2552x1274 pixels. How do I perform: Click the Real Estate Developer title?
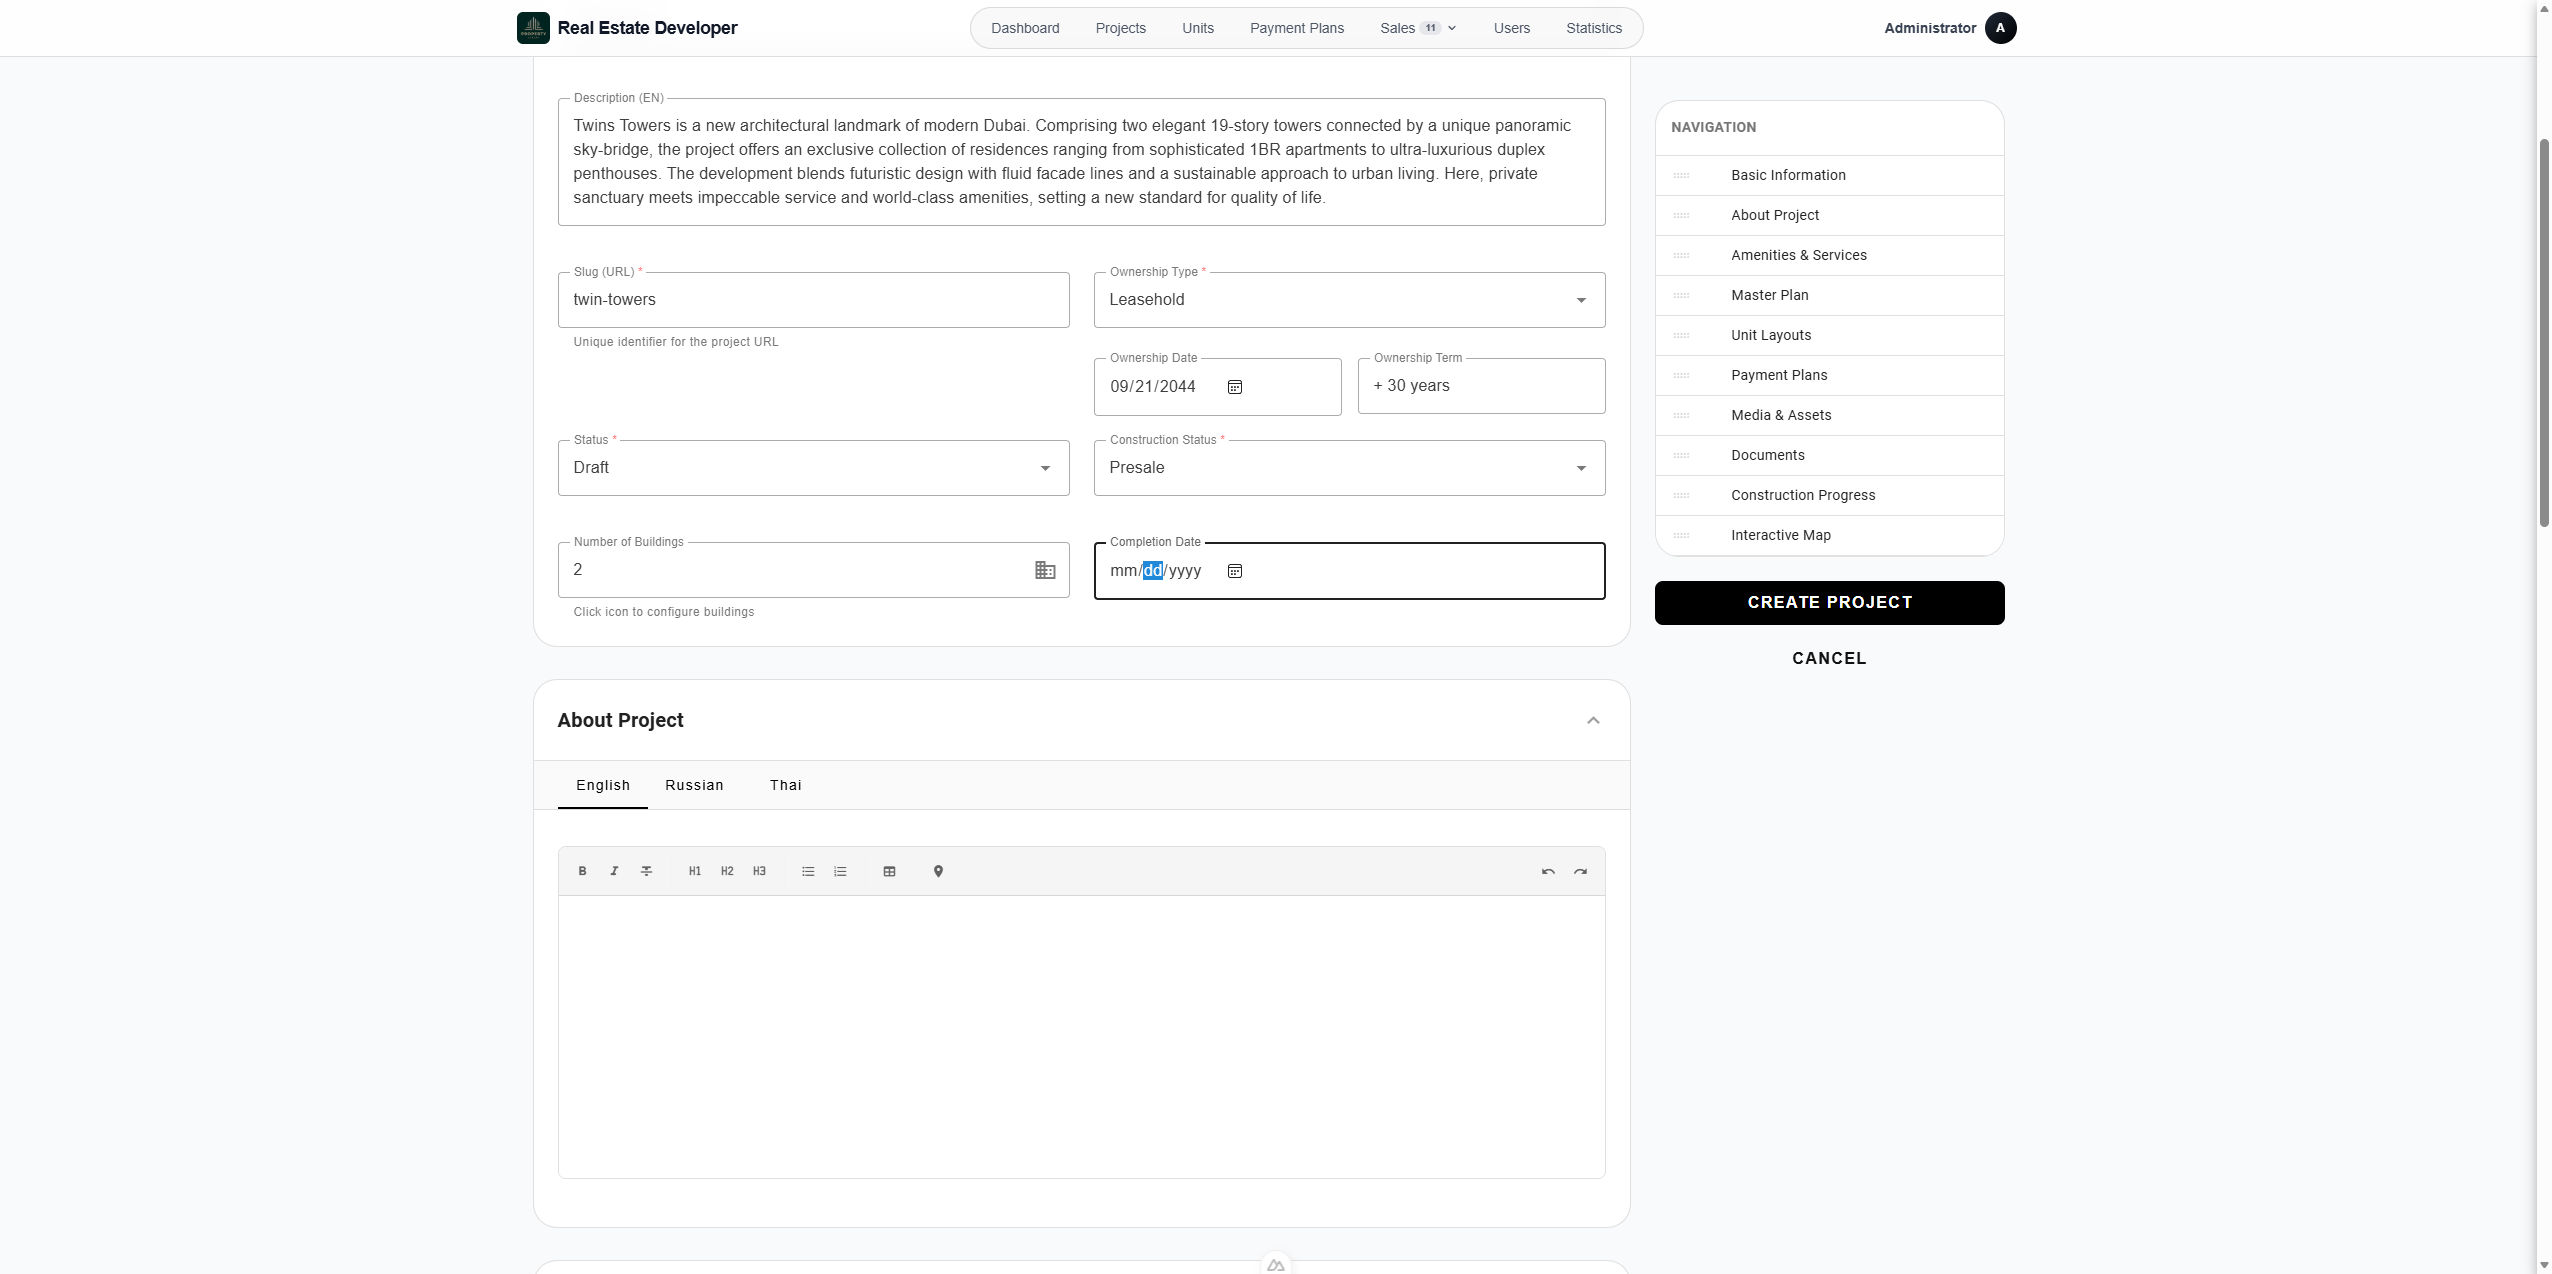pos(647,28)
